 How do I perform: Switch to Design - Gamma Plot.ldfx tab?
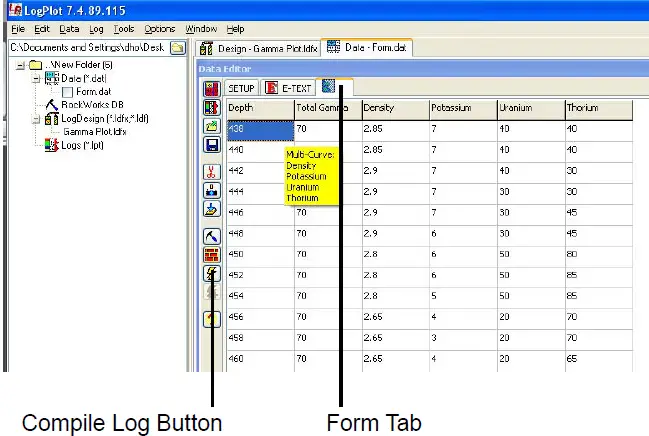point(258,48)
